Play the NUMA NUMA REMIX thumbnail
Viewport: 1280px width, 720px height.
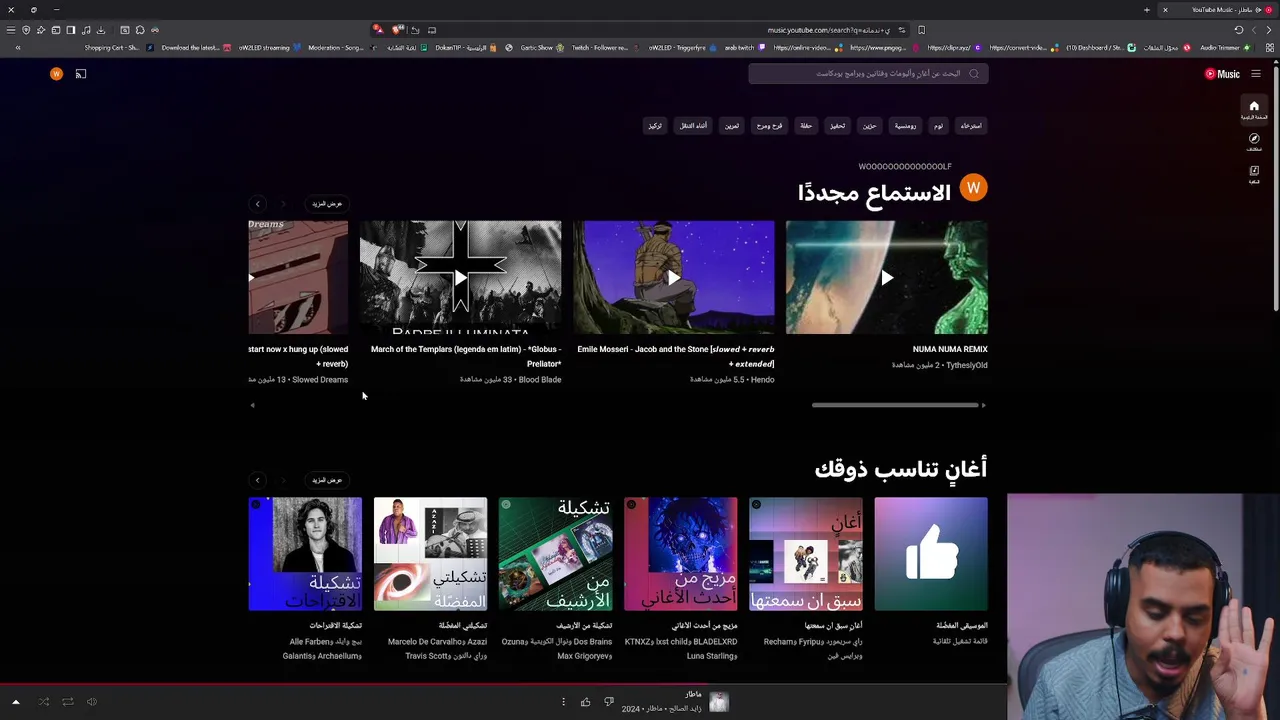pyautogui.click(x=887, y=278)
